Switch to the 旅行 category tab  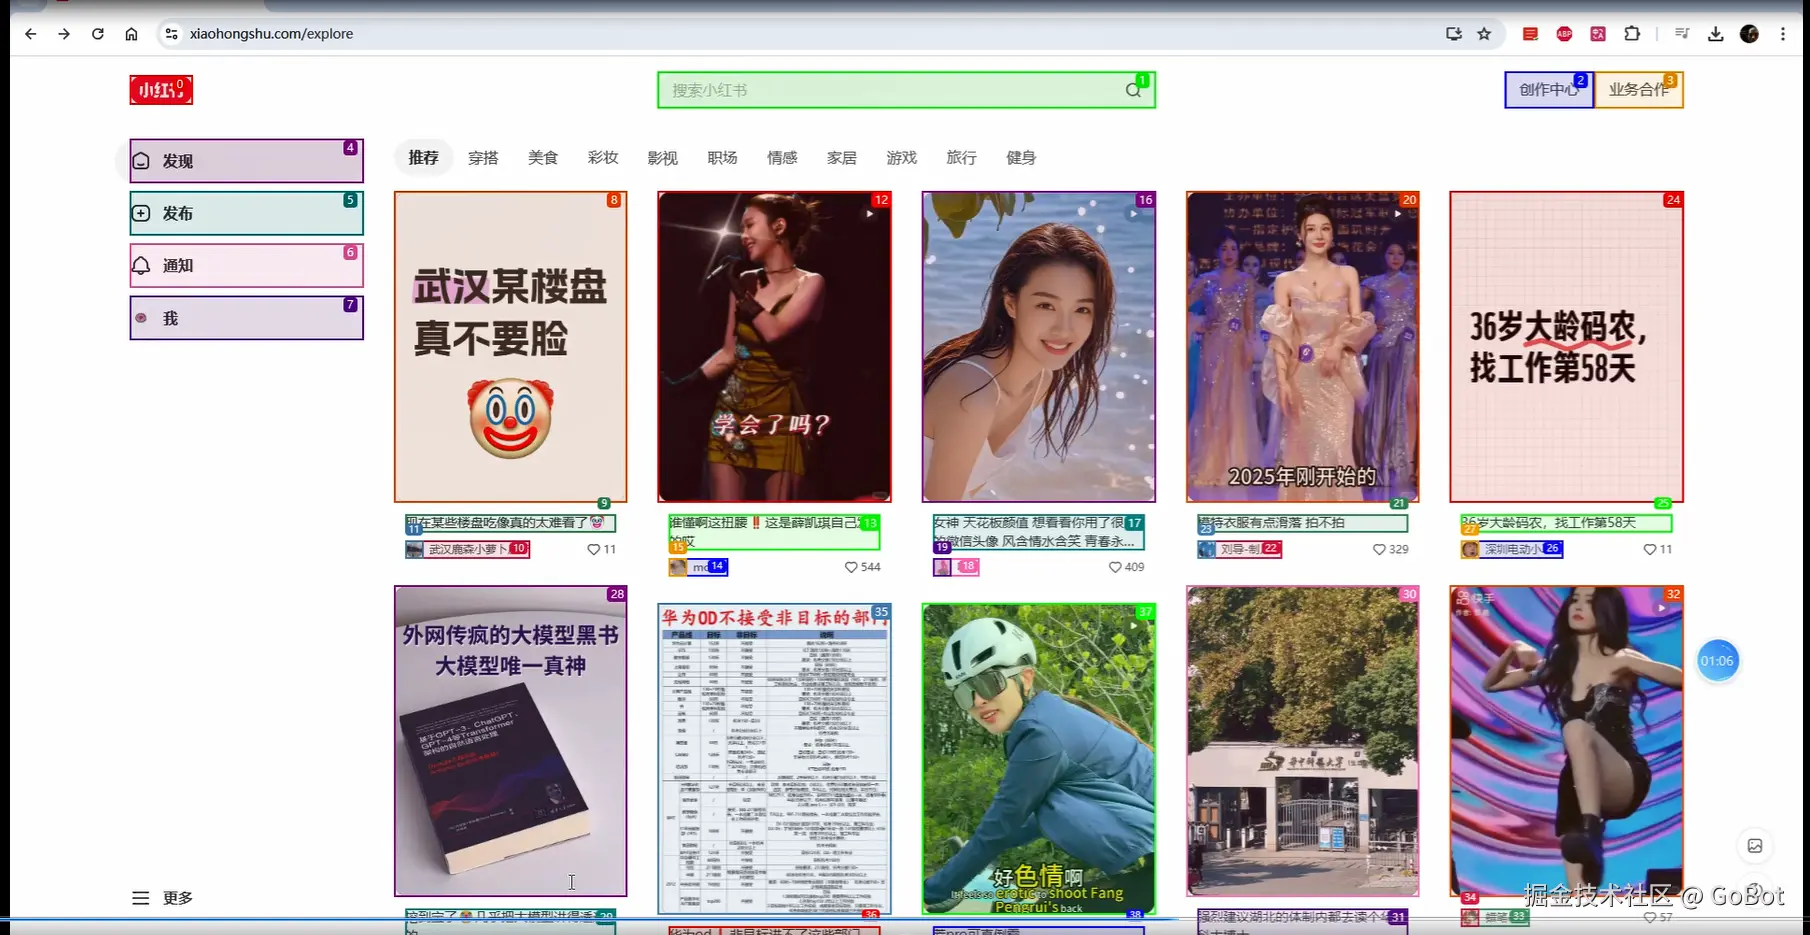961,157
